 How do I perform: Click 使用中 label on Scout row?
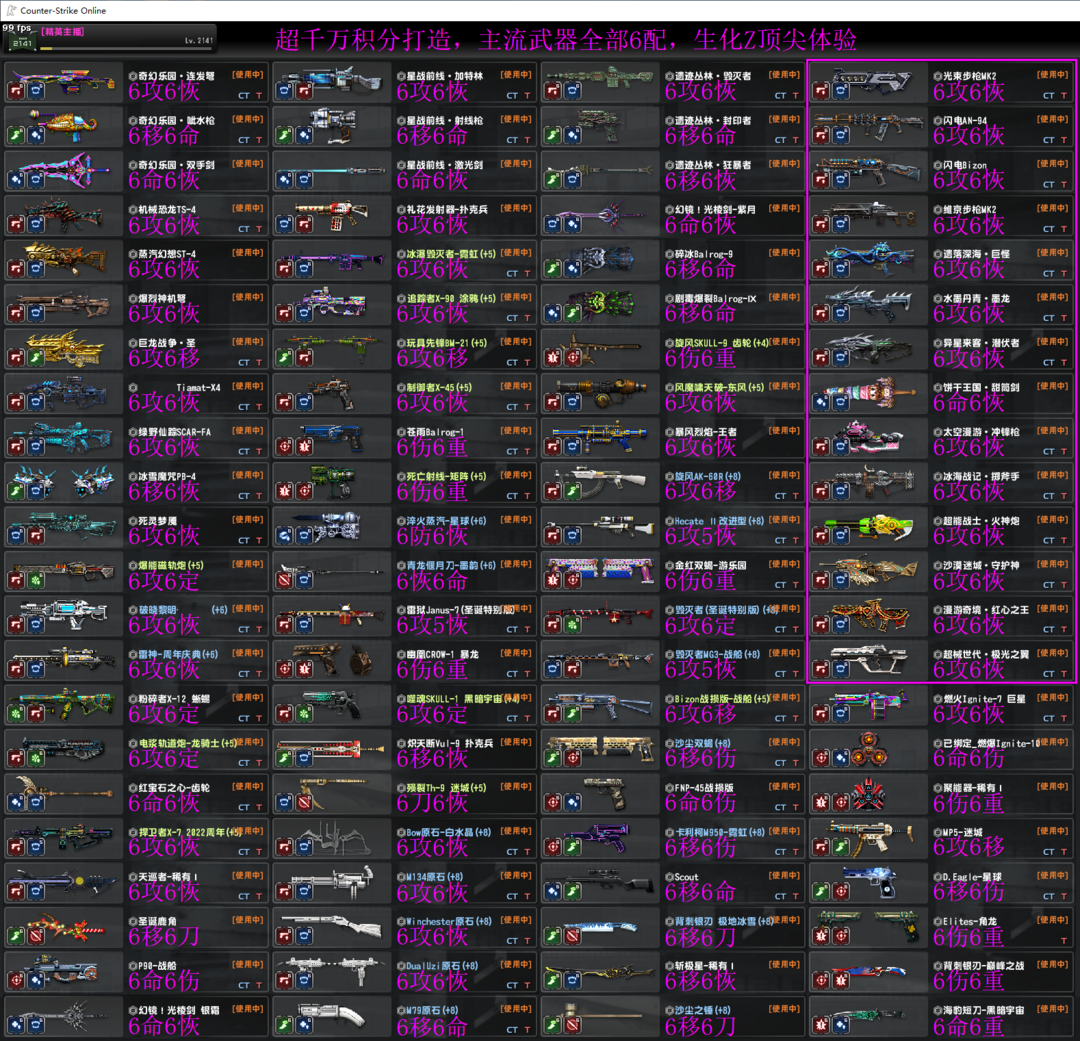tap(785, 875)
